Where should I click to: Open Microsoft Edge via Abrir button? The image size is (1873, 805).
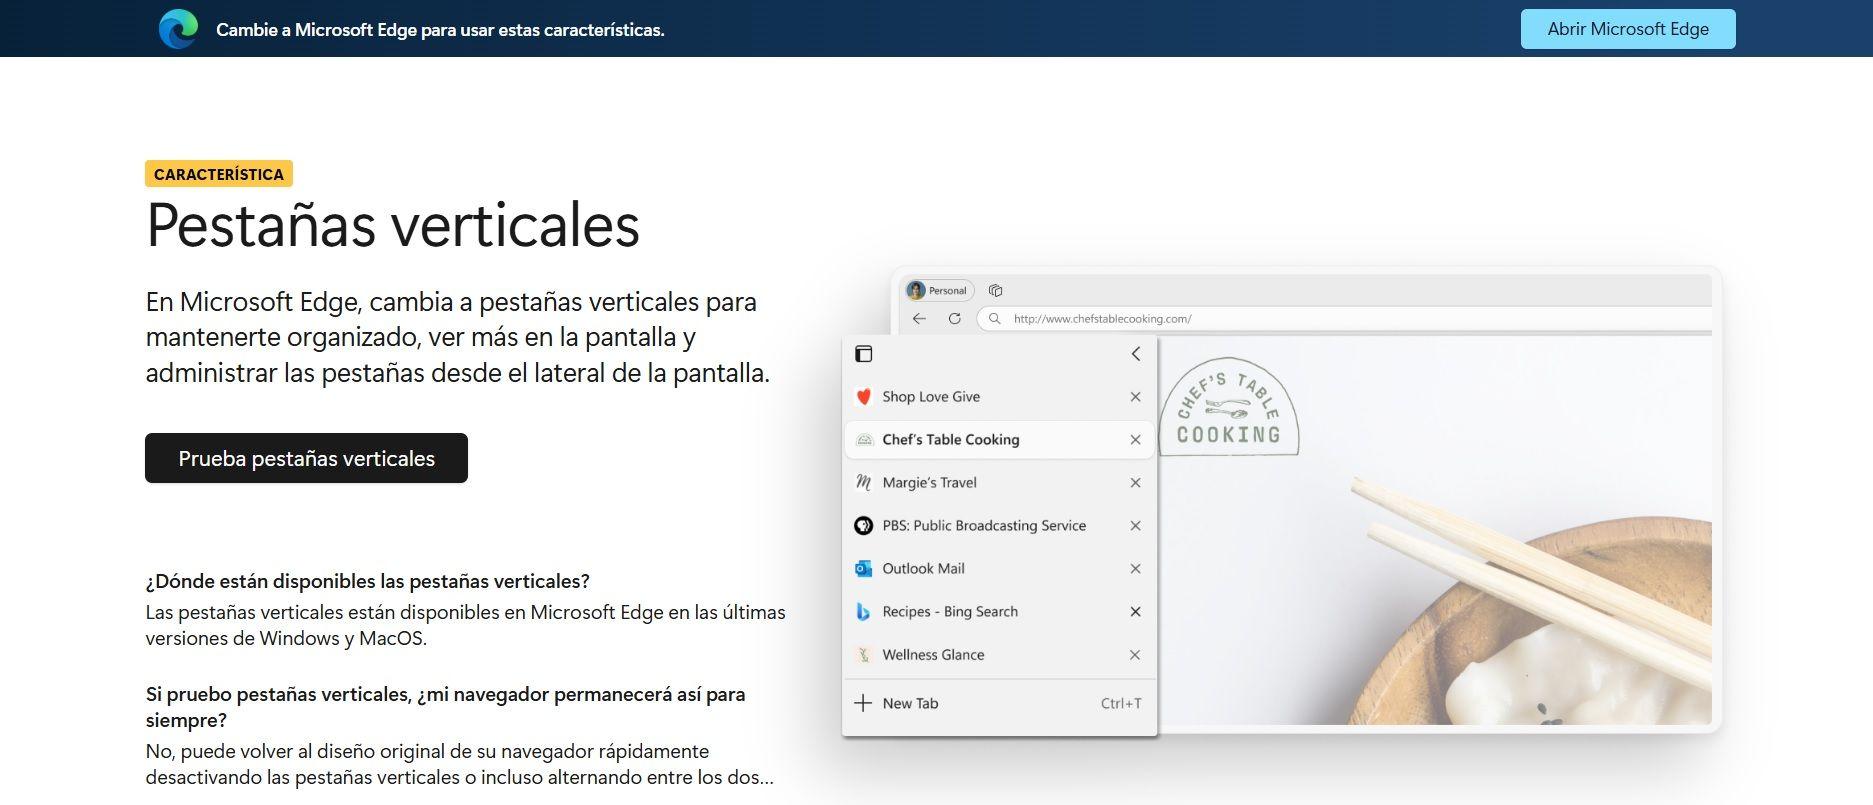coord(1628,29)
